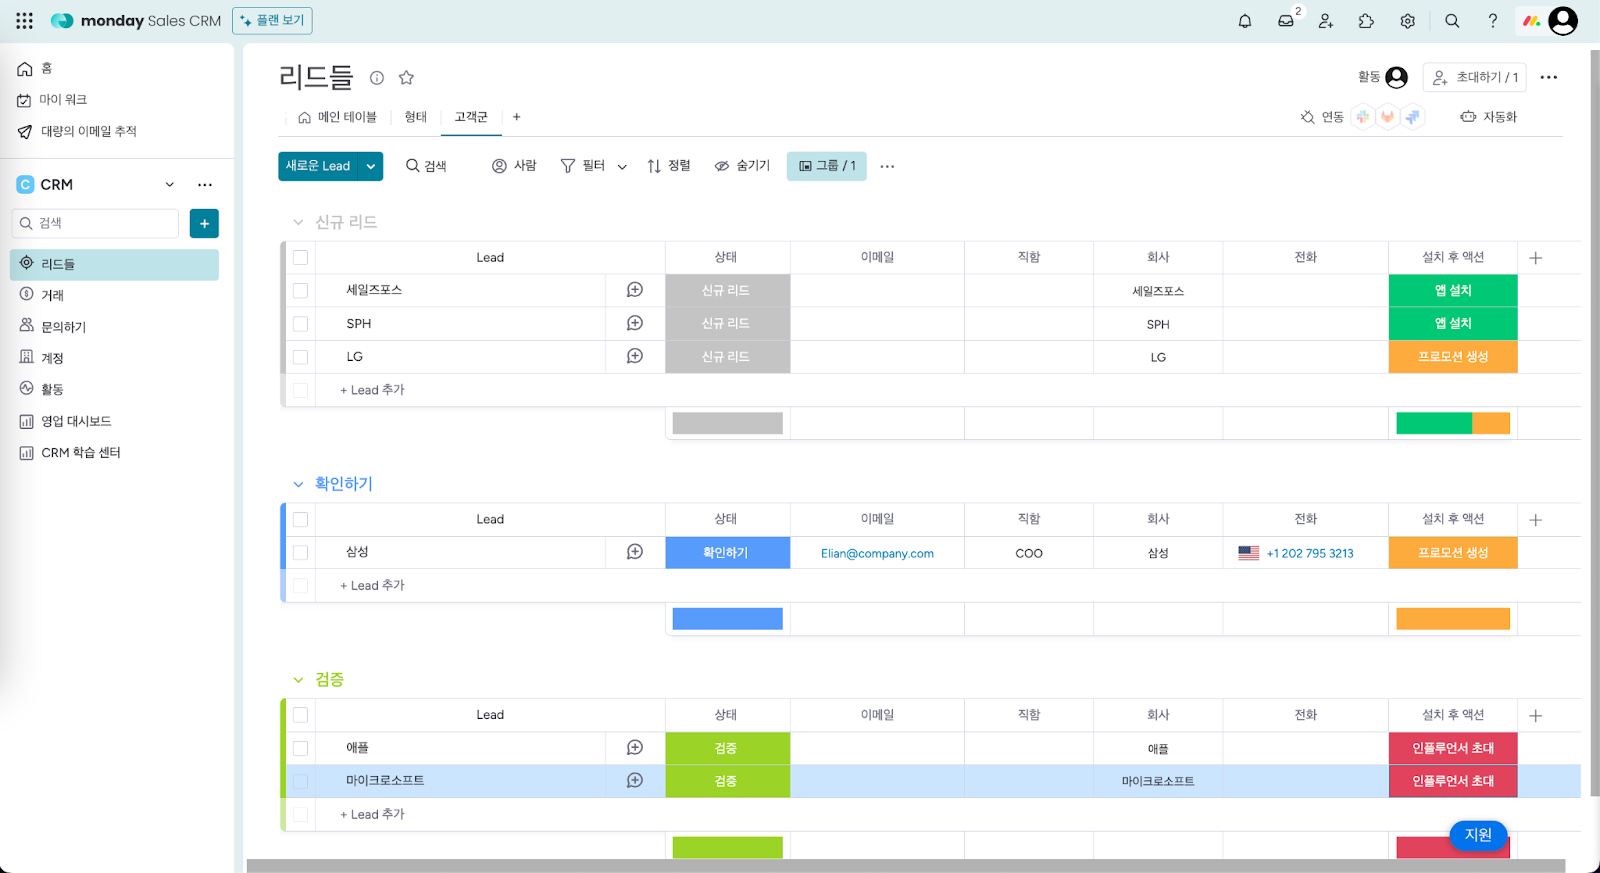The height and width of the screenshot is (873, 1600).
Task: Open the apps puzzle piece icon
Action: point(1366,21)
